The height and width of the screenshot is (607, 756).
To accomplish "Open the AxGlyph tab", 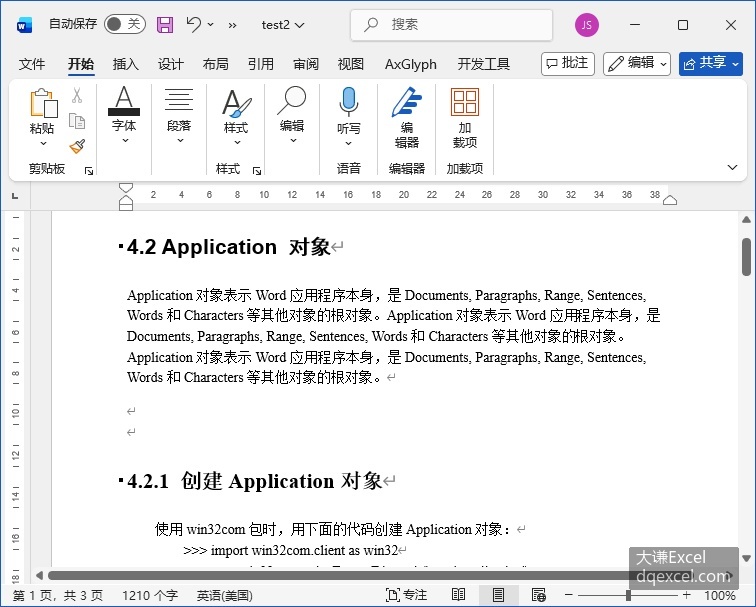I will [x=411, y=64].
